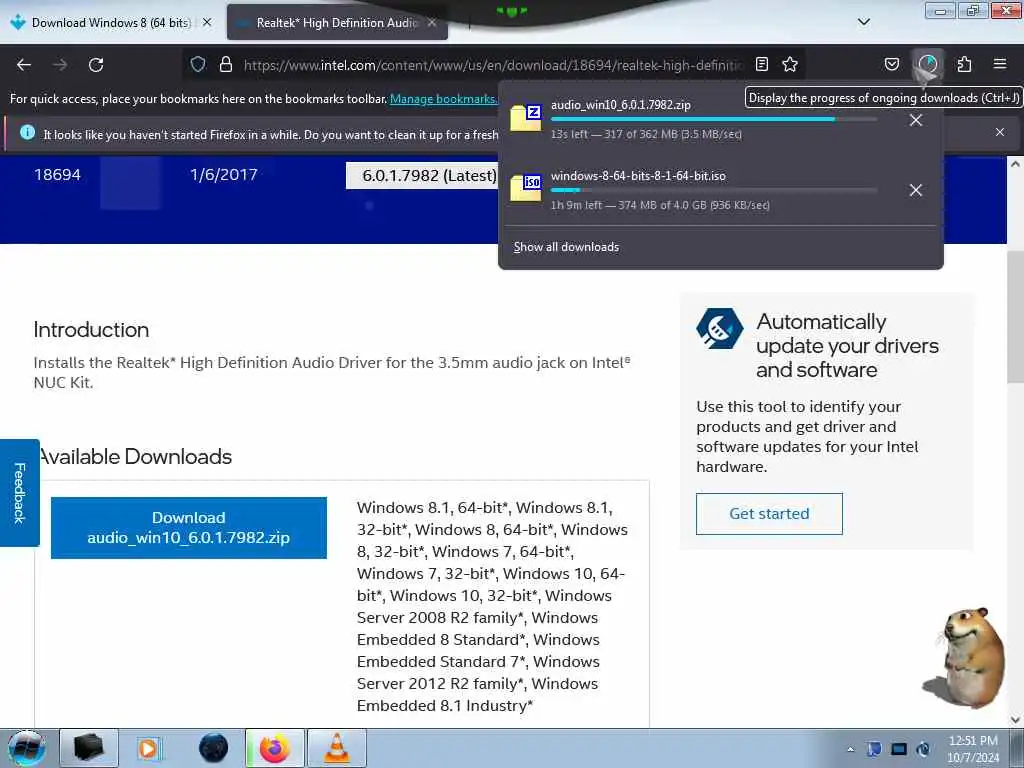This screenshot has width=1024, height=768.
Task: Launch the media player taskbar icon
Action: click(x=149, y=748)
